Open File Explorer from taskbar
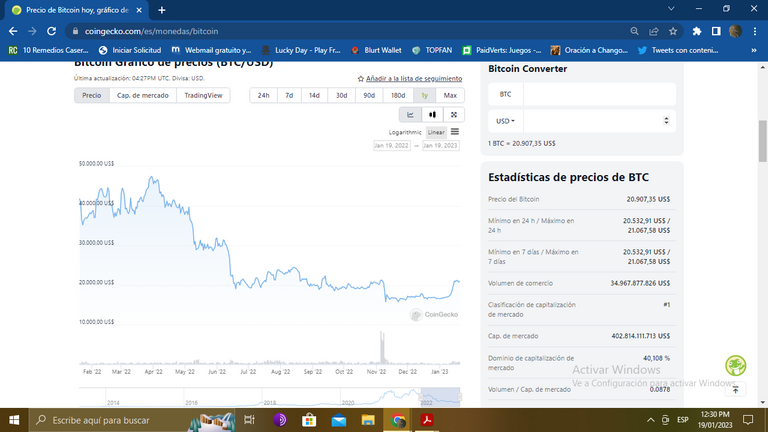This screenshot has width=768, height=432. [x=368, y=420]
